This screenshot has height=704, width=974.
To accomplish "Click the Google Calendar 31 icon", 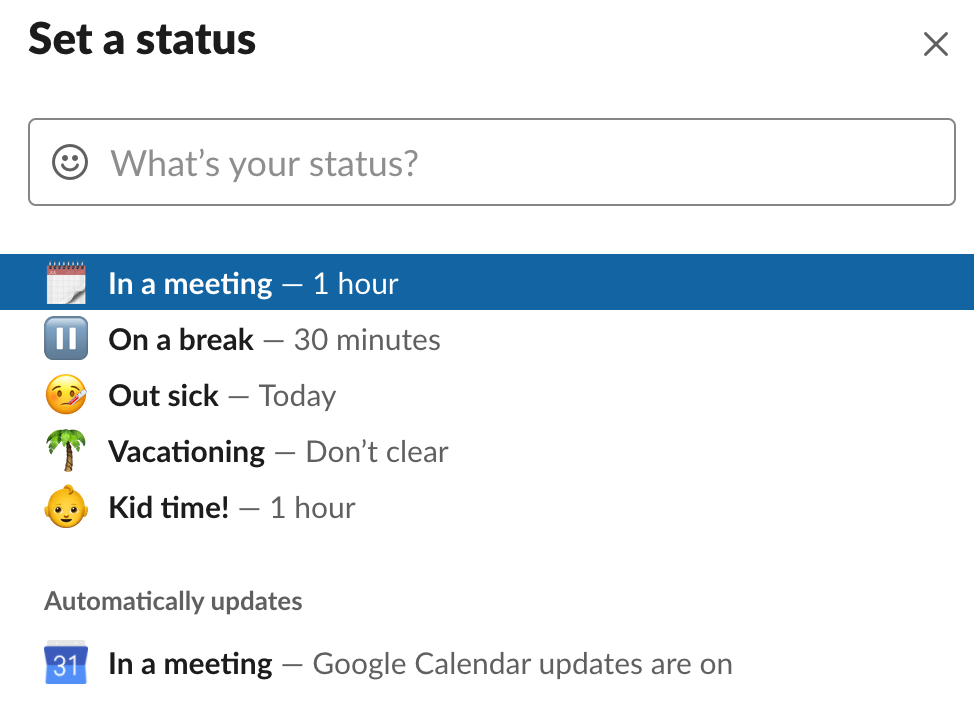I will click(67, 664).
